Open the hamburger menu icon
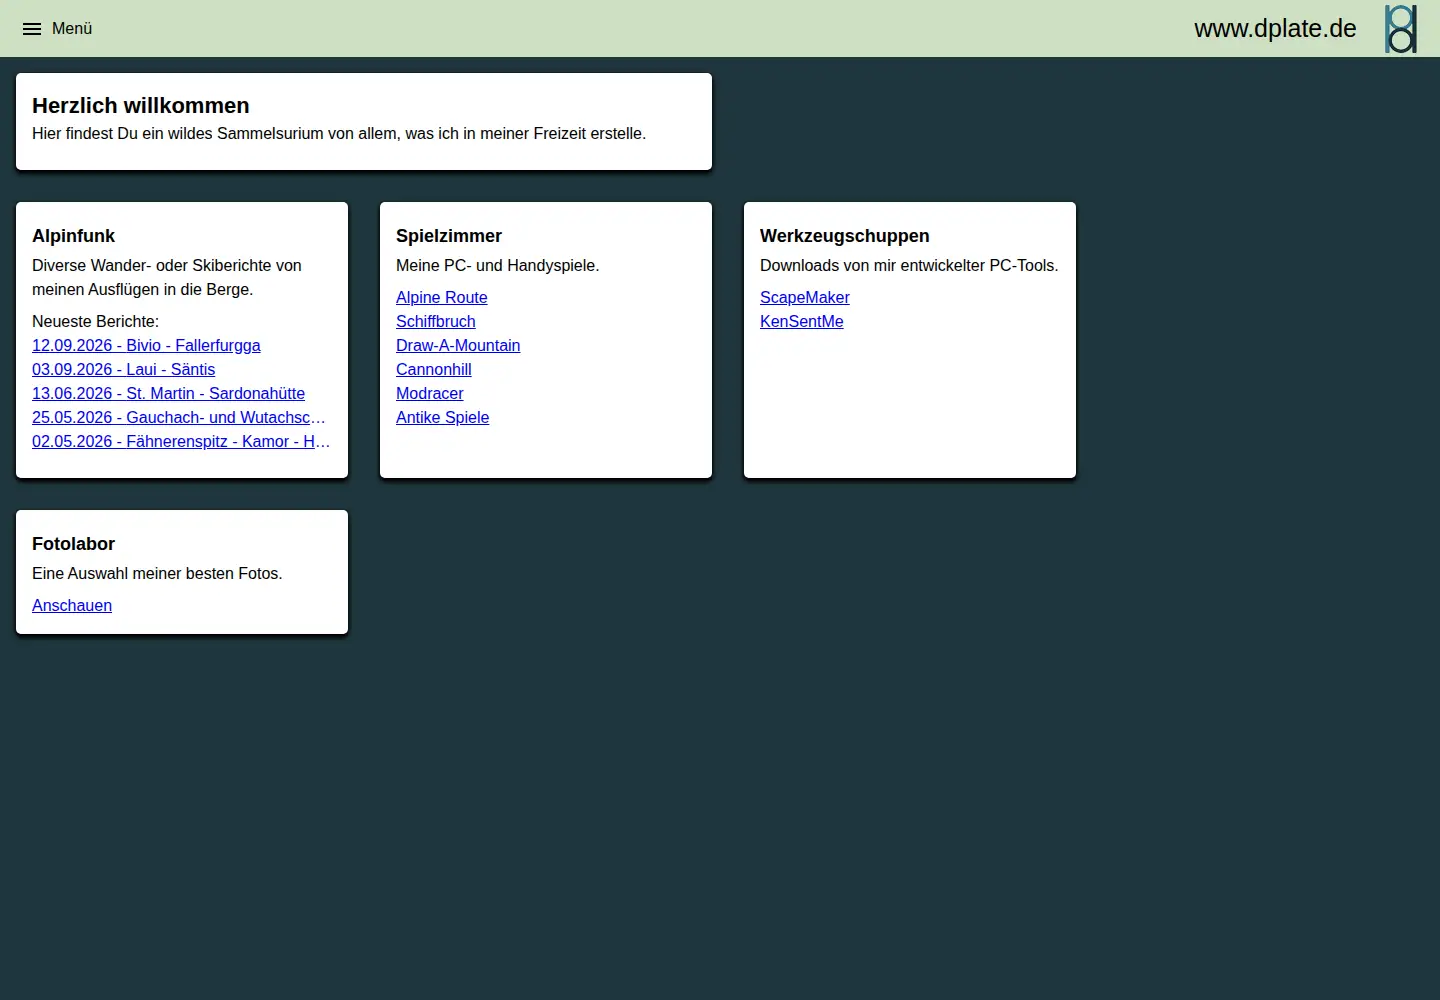Image resolution: width=1440 pixels, height=1000 pixels. coord(32,29)
